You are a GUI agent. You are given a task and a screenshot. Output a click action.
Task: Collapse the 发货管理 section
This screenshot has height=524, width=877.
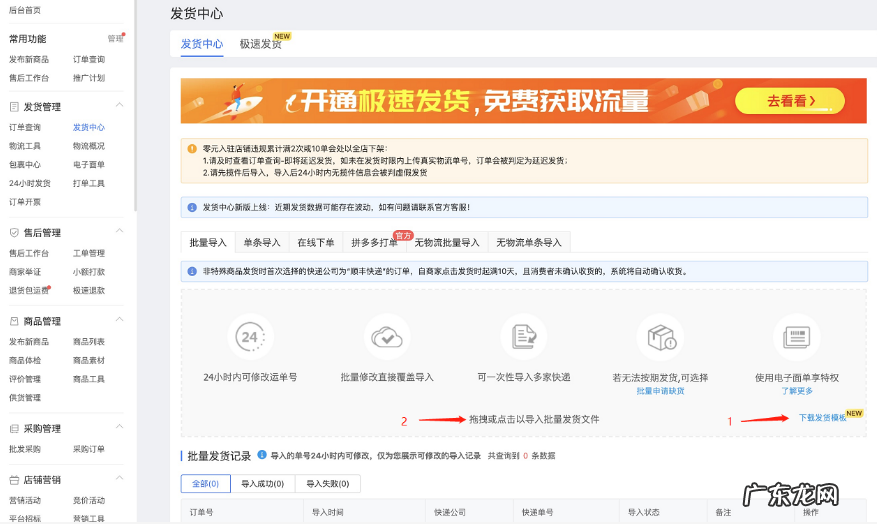(119, 105)
